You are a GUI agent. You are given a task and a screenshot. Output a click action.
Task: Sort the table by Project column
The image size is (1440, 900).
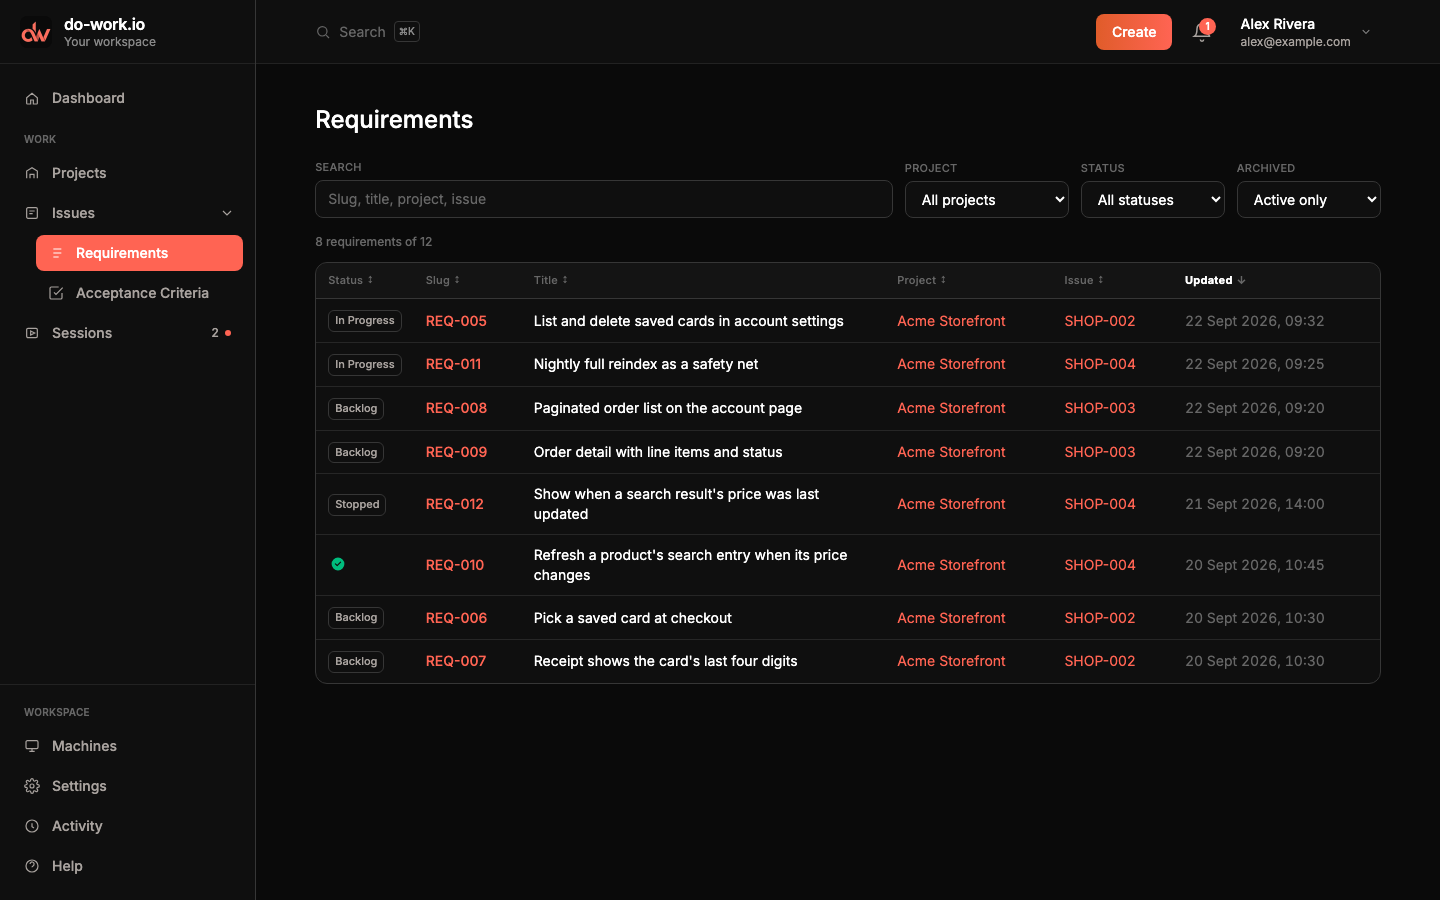[x=921, y=280]
